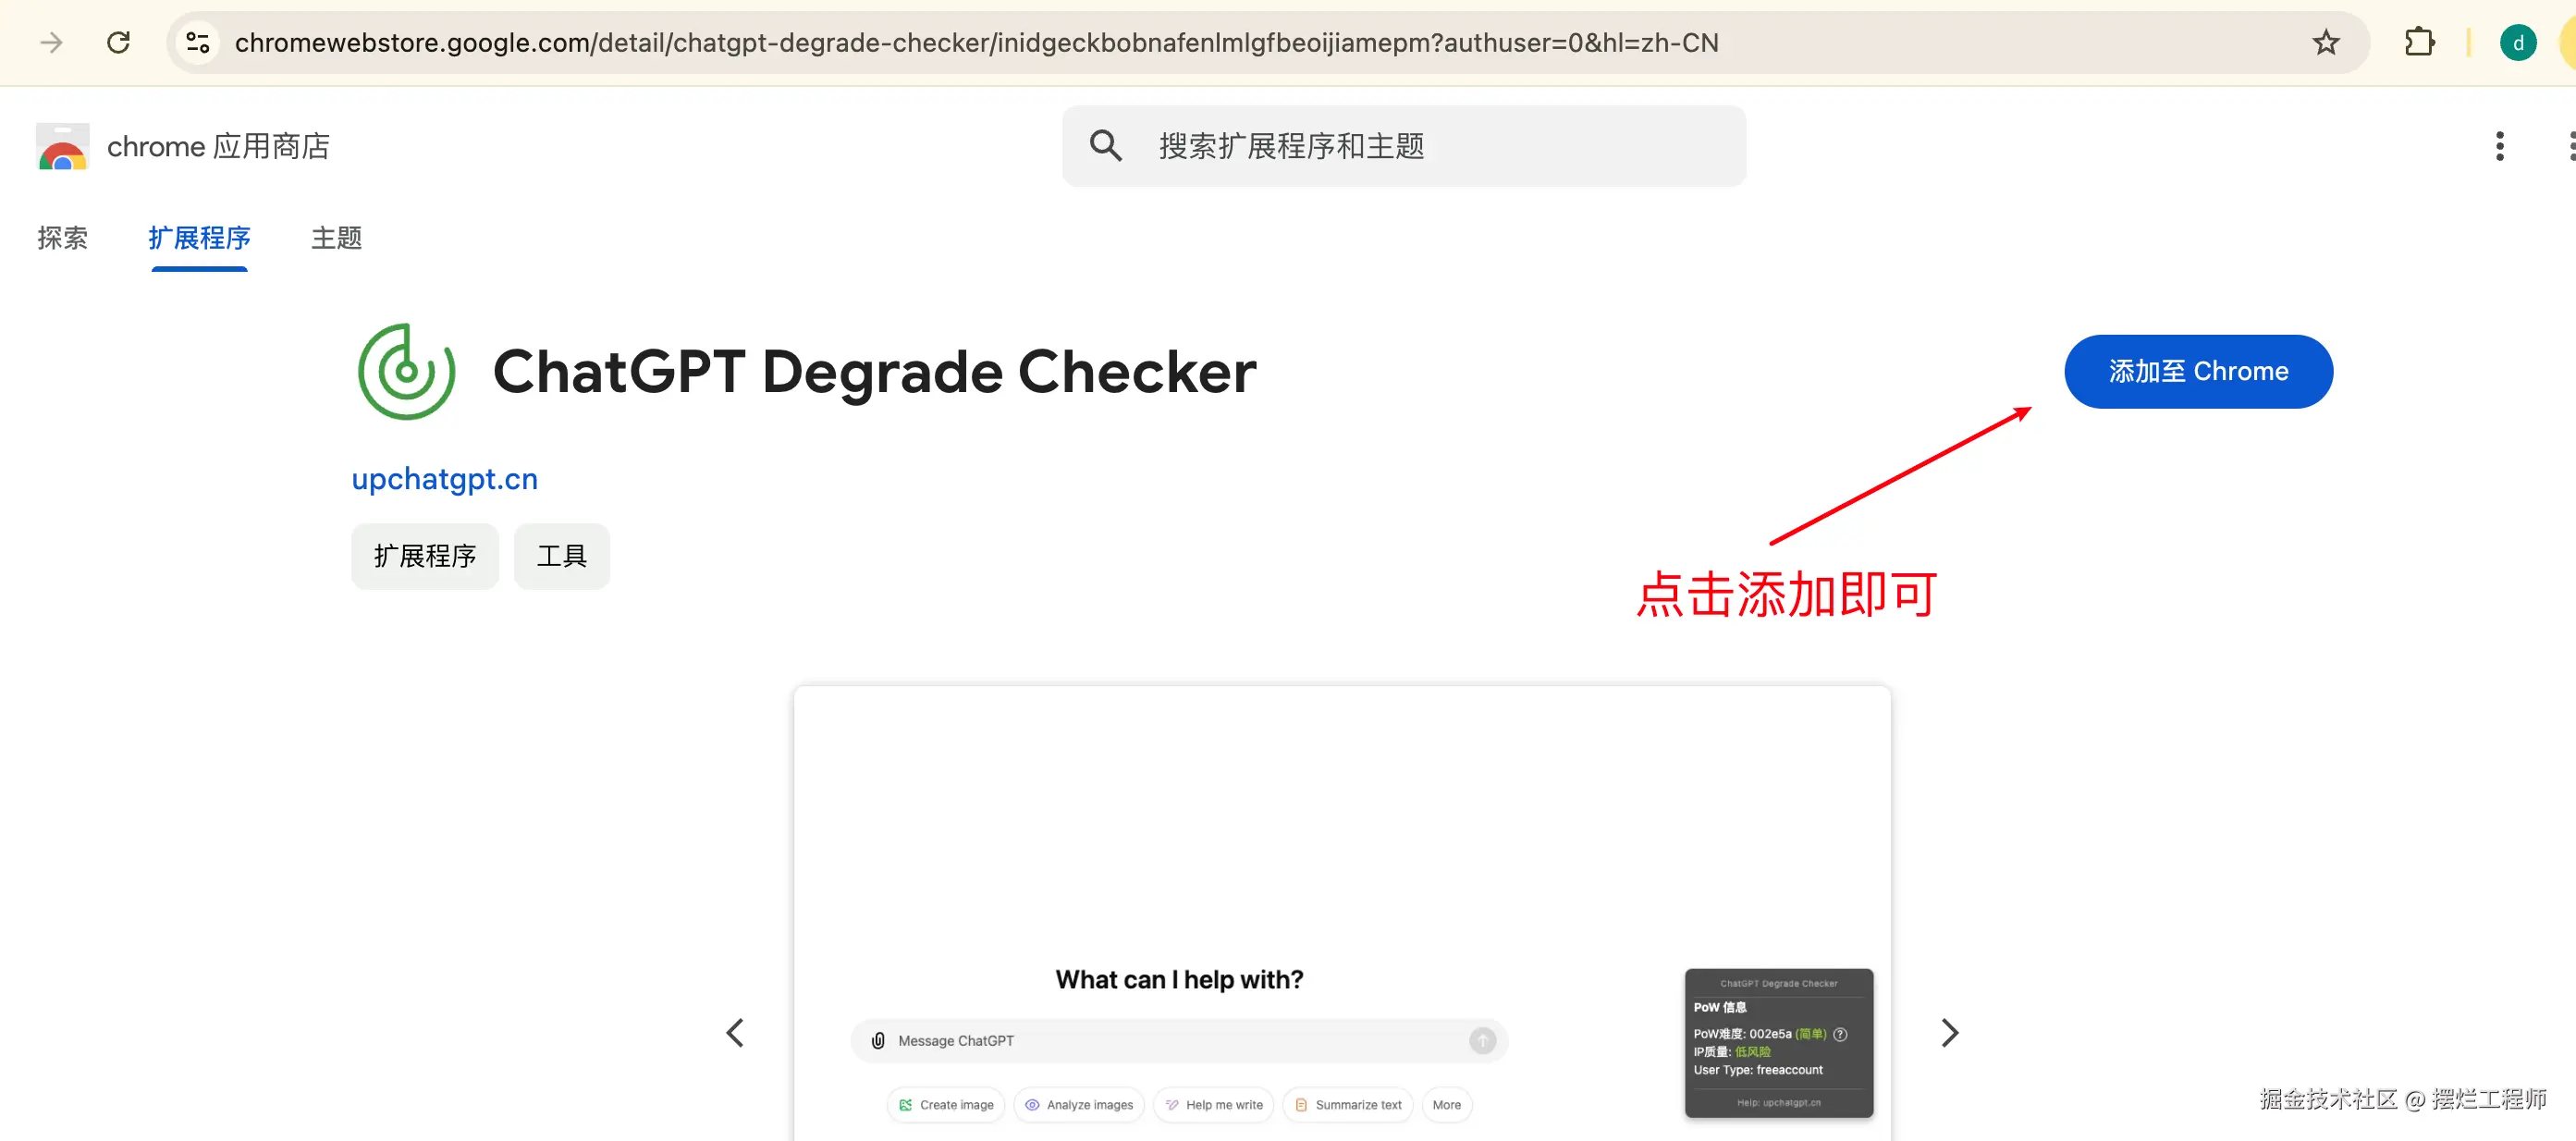Click the search magnifier icon
Image resolution: width=2576 pixels, height=1141 pixels.
point(1104,146)
